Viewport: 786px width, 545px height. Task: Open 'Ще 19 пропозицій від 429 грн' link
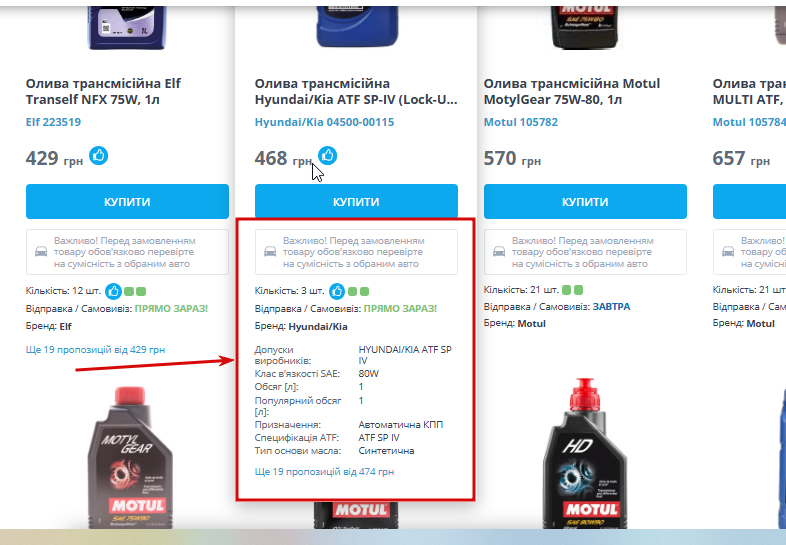point(95,349)
